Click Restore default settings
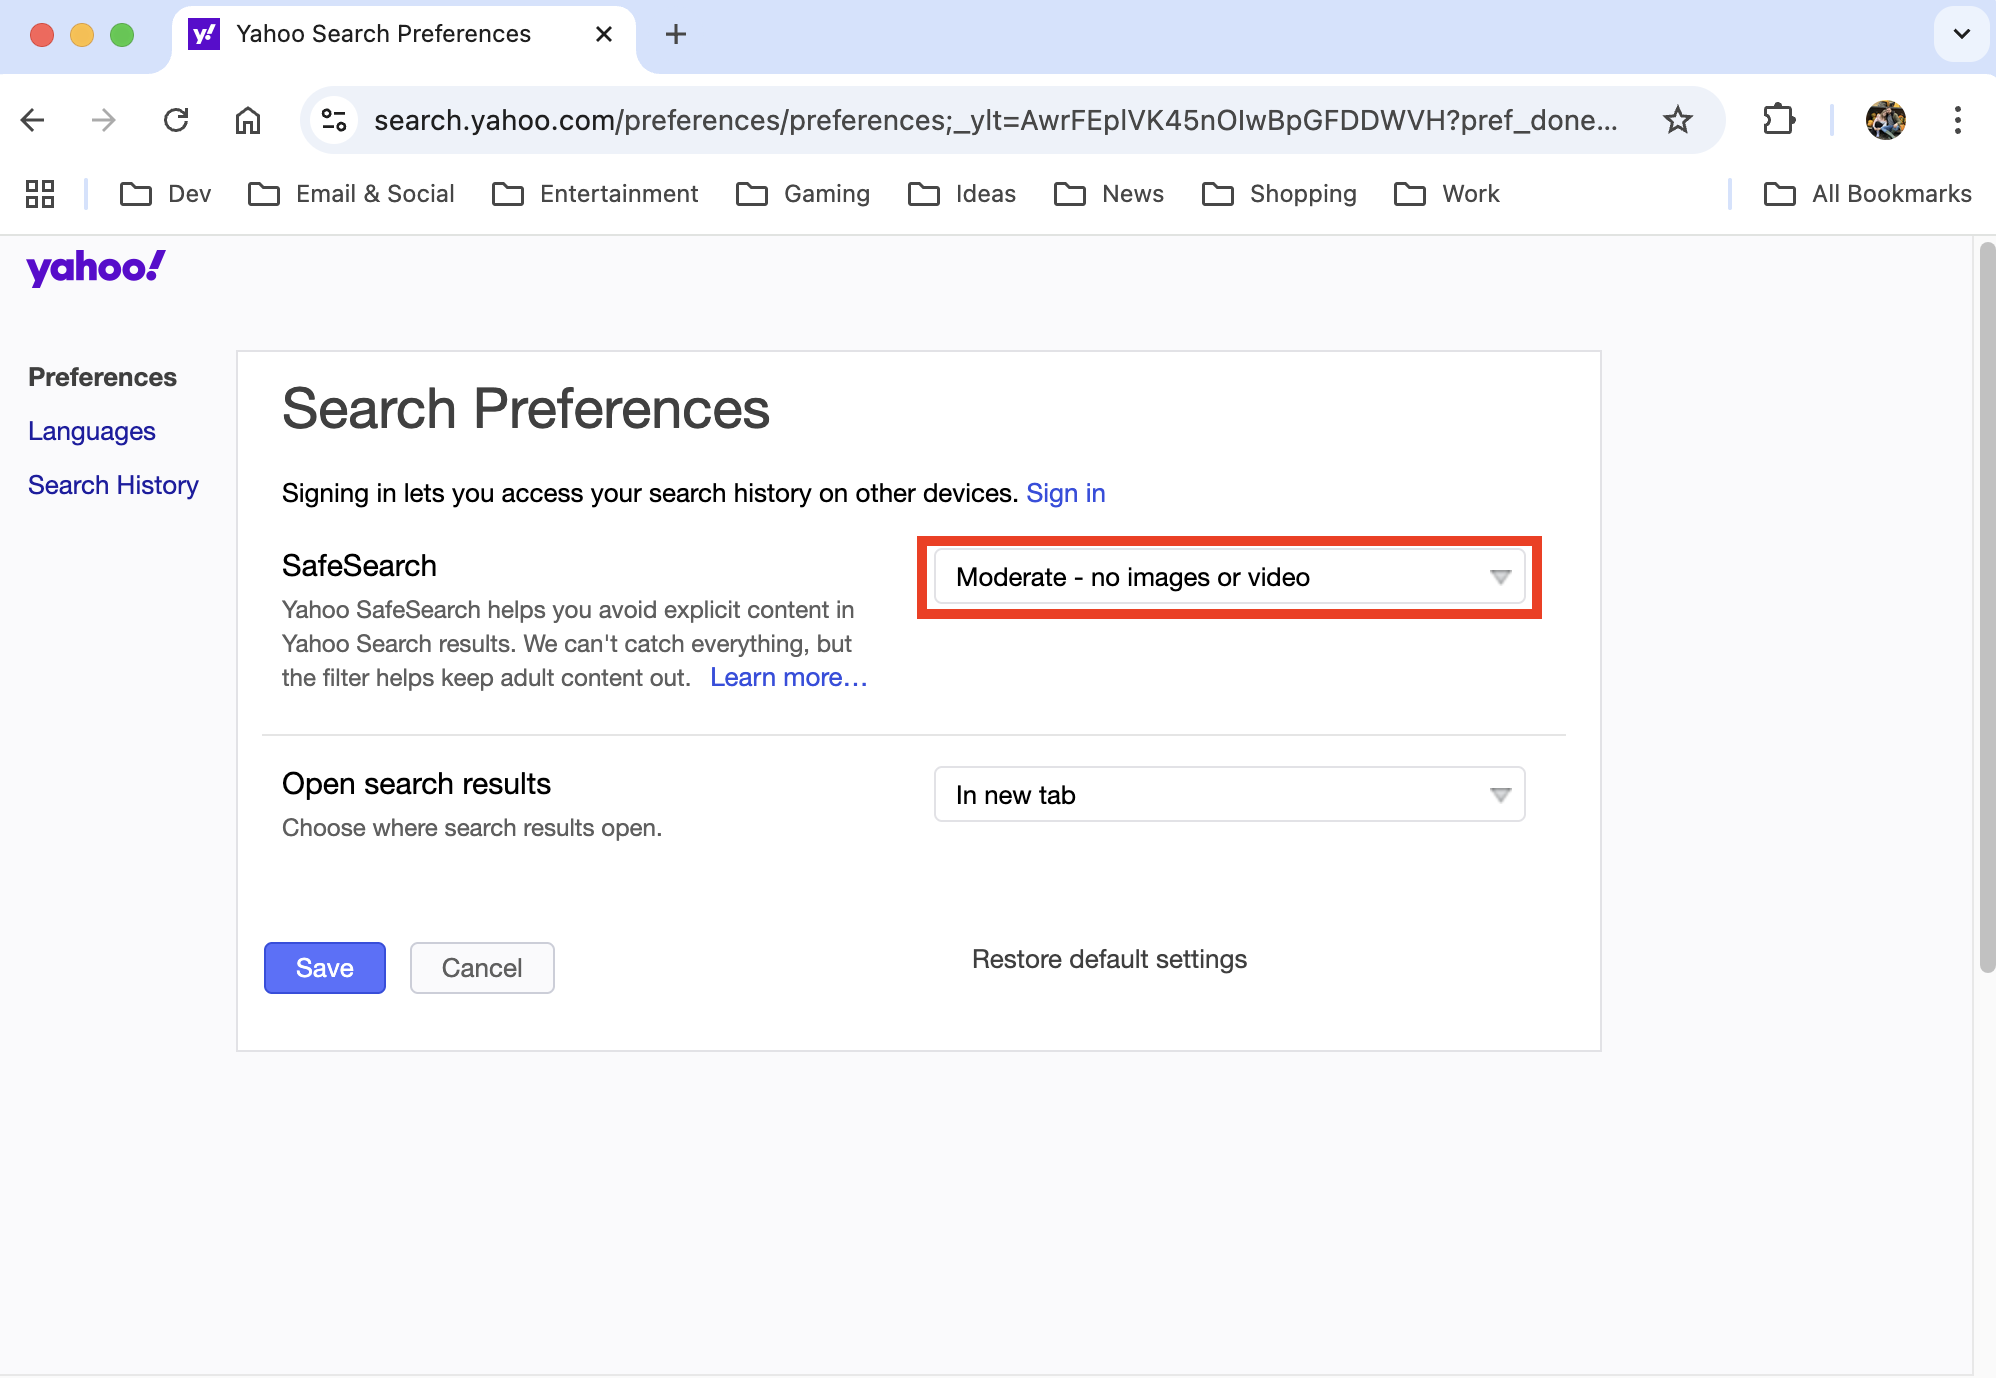The image size is (1996, 1378). coord(1109,960)
